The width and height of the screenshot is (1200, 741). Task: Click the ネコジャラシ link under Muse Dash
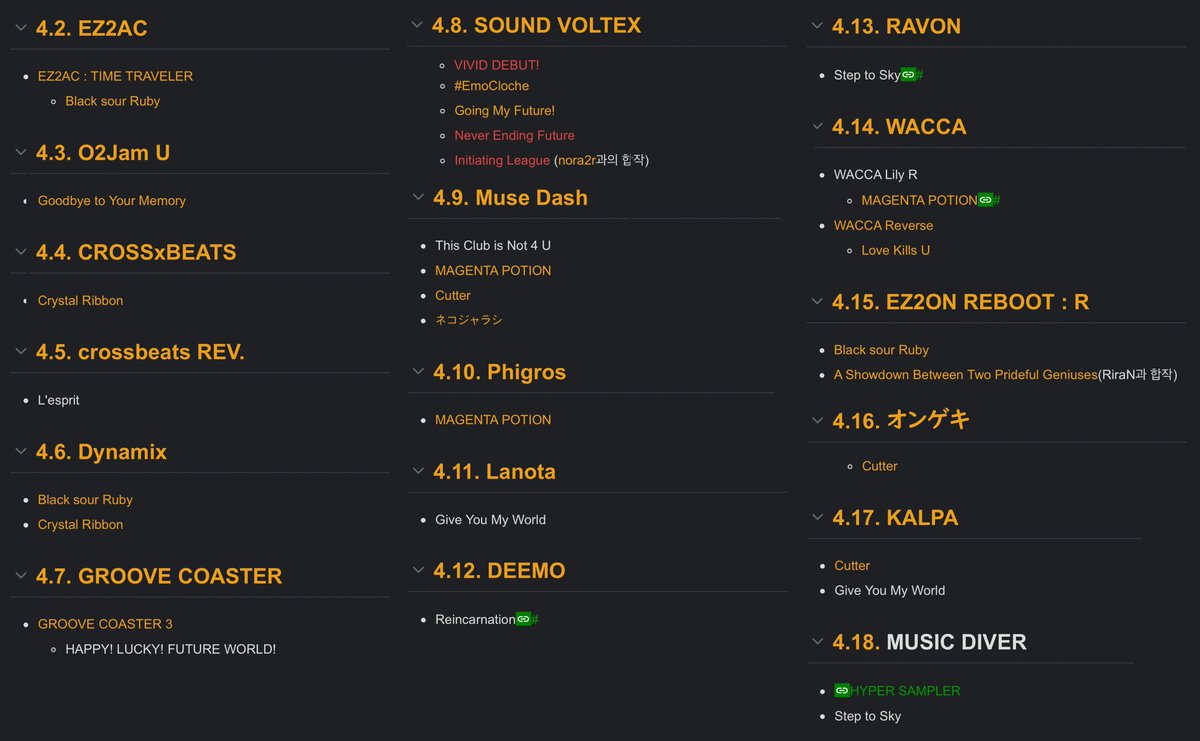click(x=469, y=320)
